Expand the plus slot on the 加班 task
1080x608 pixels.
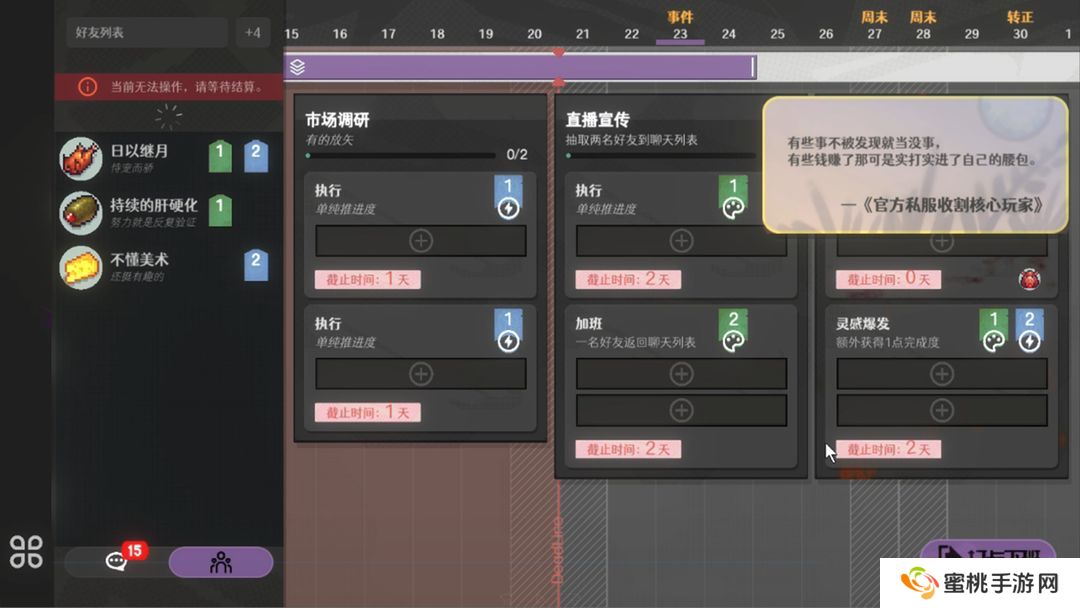point(681,373)
